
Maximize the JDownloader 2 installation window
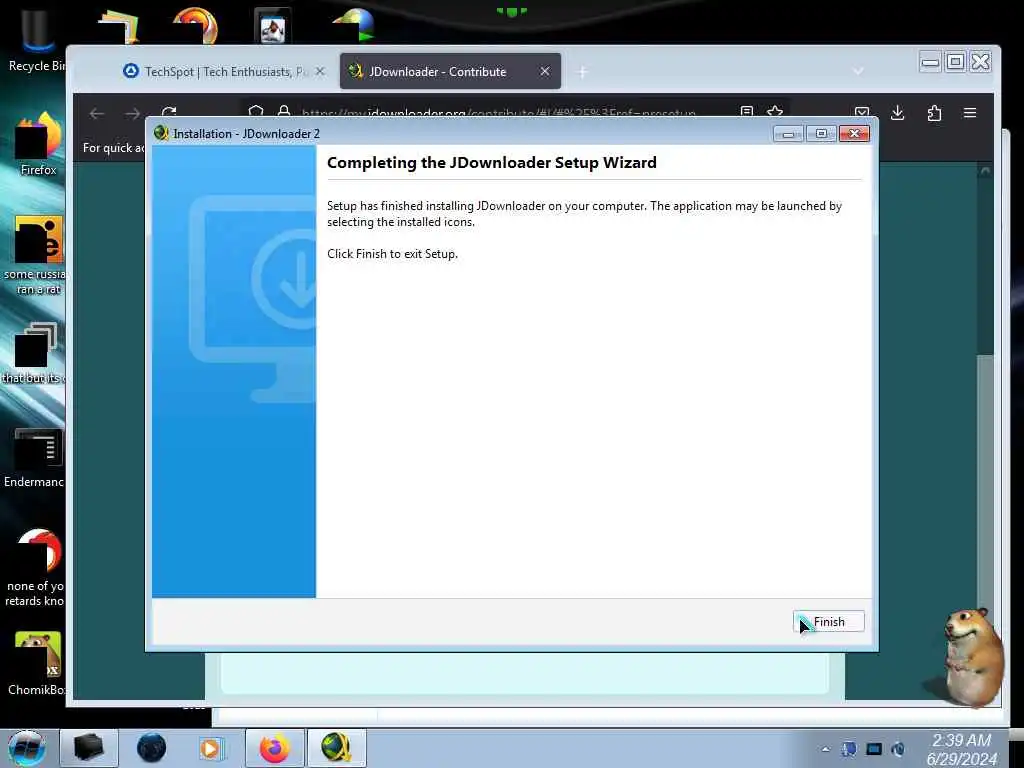[821, 134]
